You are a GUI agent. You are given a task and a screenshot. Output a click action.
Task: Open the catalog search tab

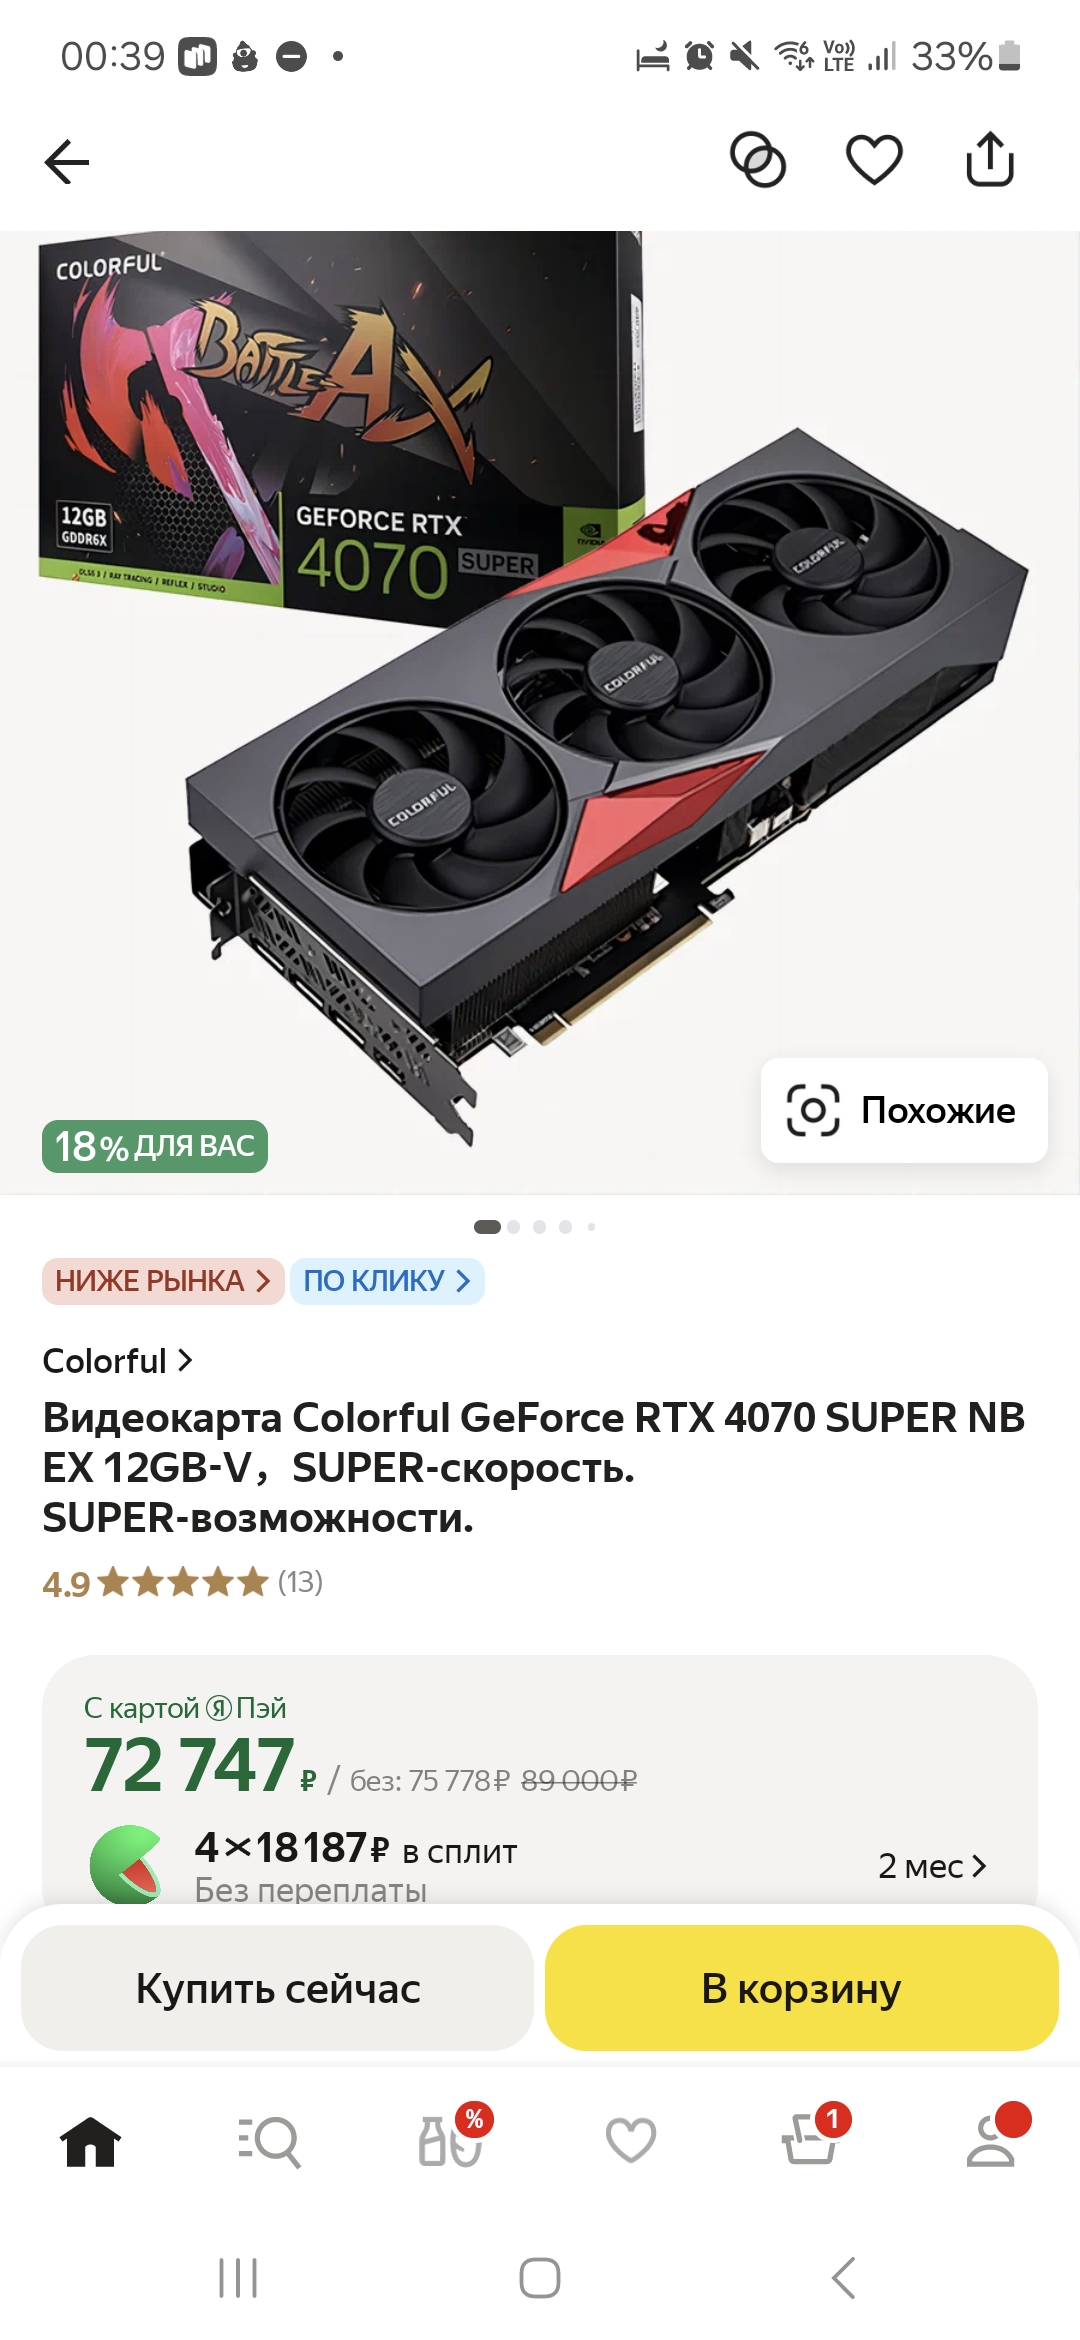click(x=269, y=2142)
